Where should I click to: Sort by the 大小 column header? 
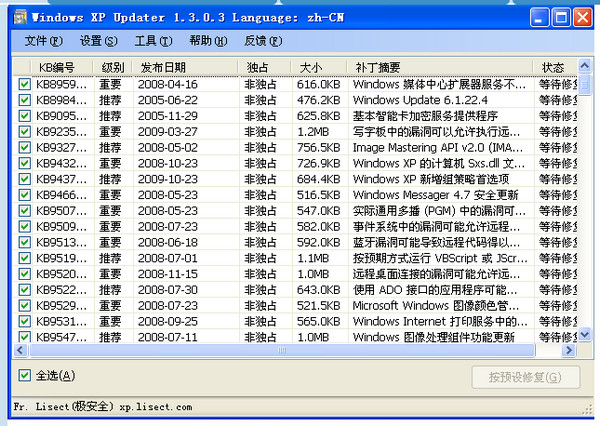(319, 67)
